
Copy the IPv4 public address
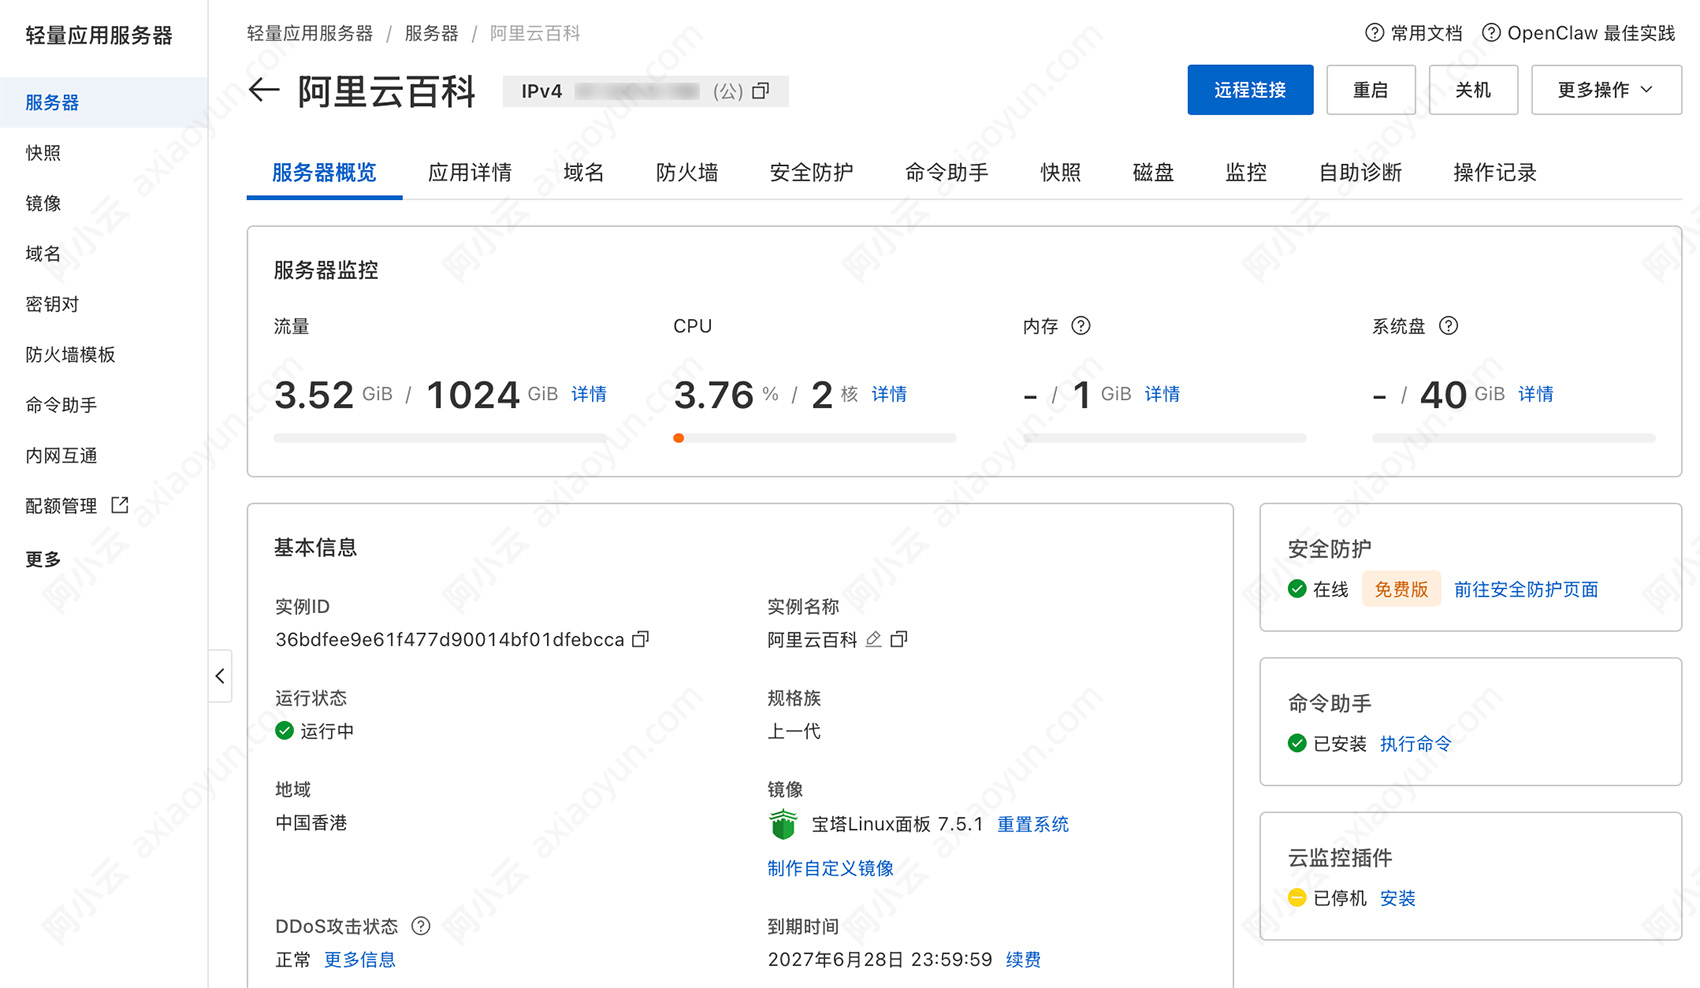761,91
